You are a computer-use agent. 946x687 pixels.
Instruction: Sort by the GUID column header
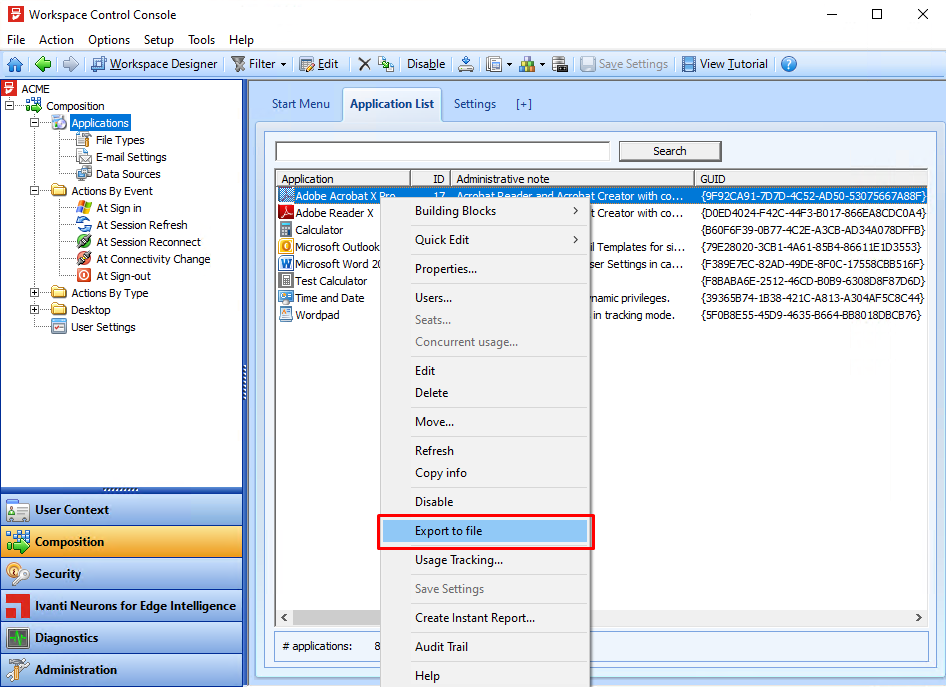(810, 179)
